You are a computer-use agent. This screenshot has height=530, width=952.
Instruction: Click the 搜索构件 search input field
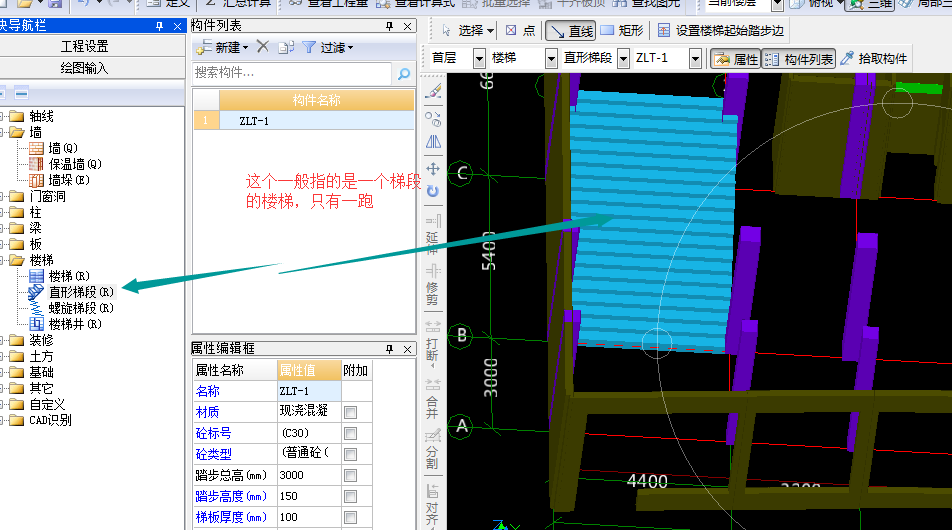coord(292,73)
